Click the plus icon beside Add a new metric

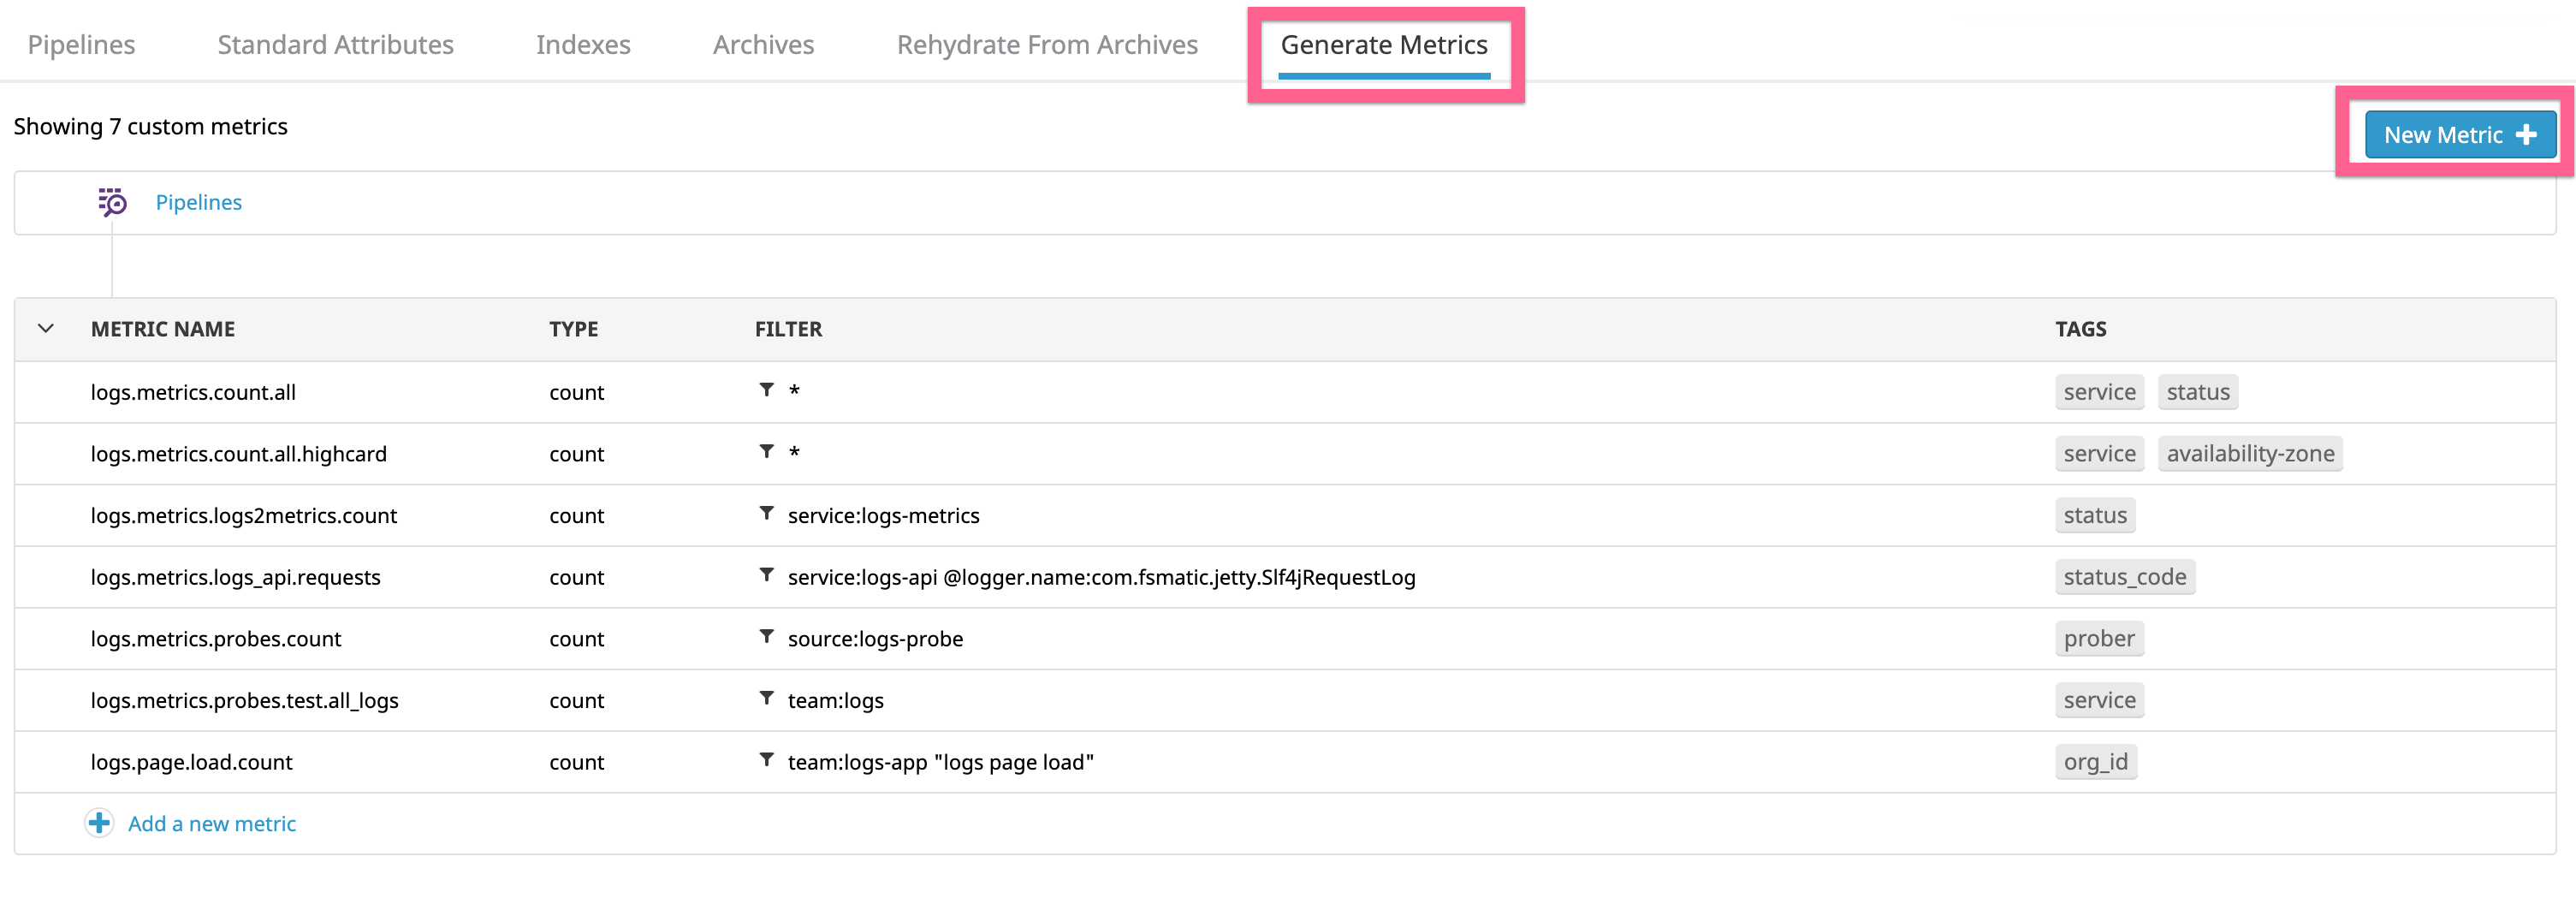pyautogui.click(x=99, y=823)
